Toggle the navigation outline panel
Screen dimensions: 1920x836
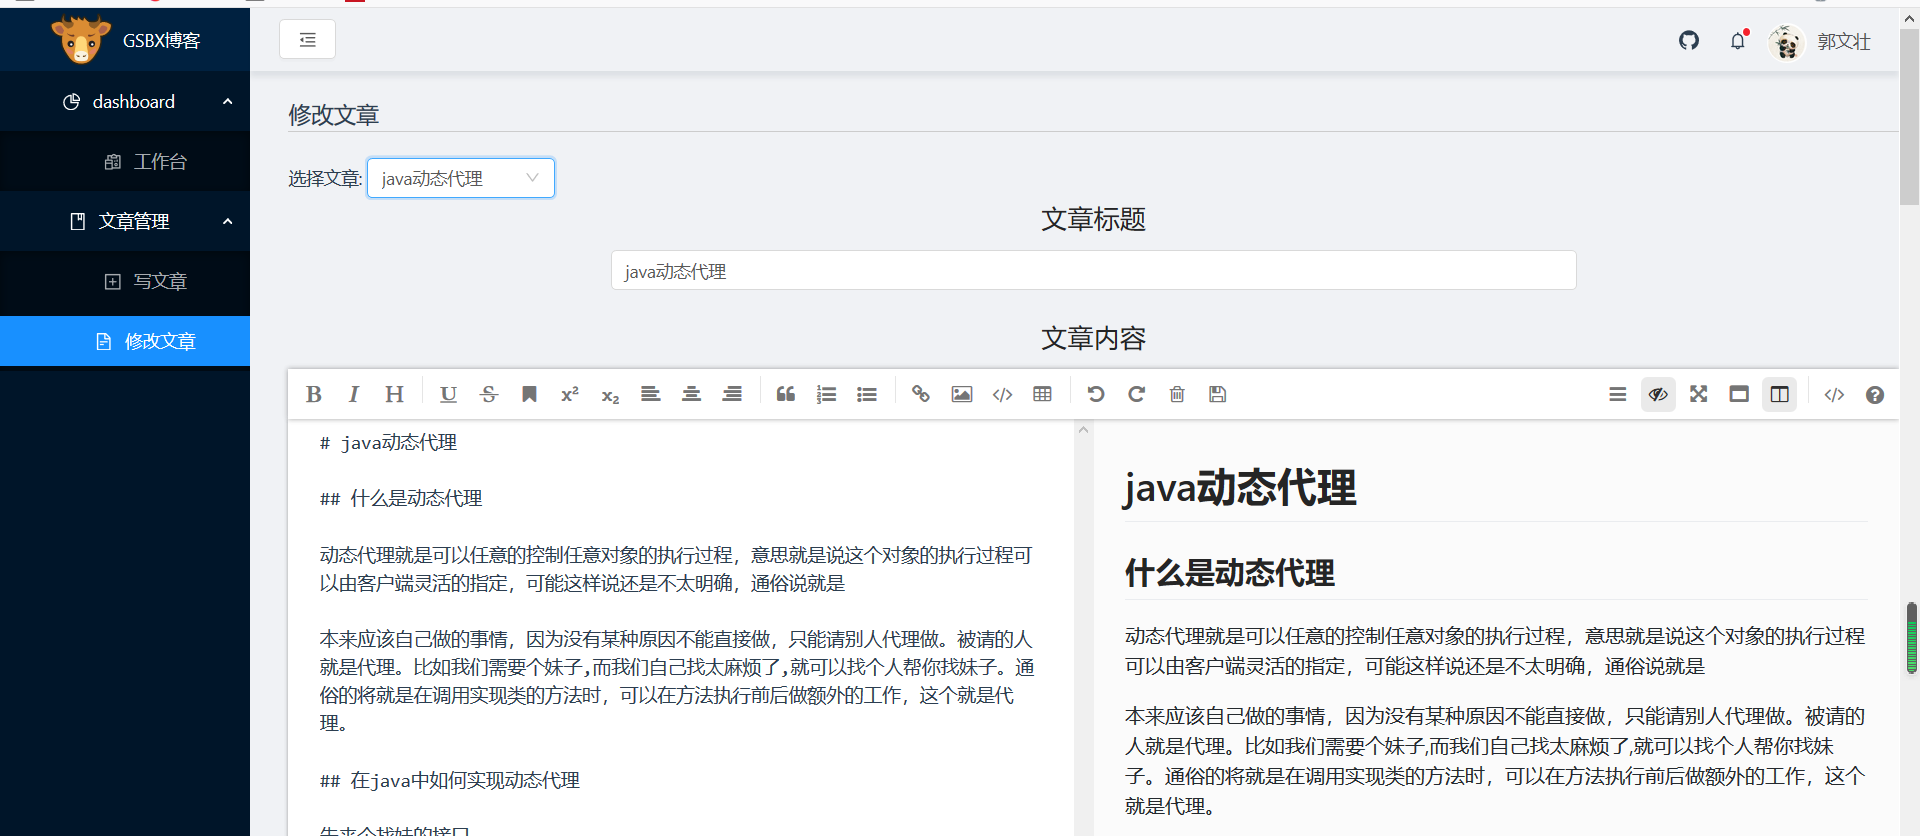pyautogui.click(x=1618, y=395)
